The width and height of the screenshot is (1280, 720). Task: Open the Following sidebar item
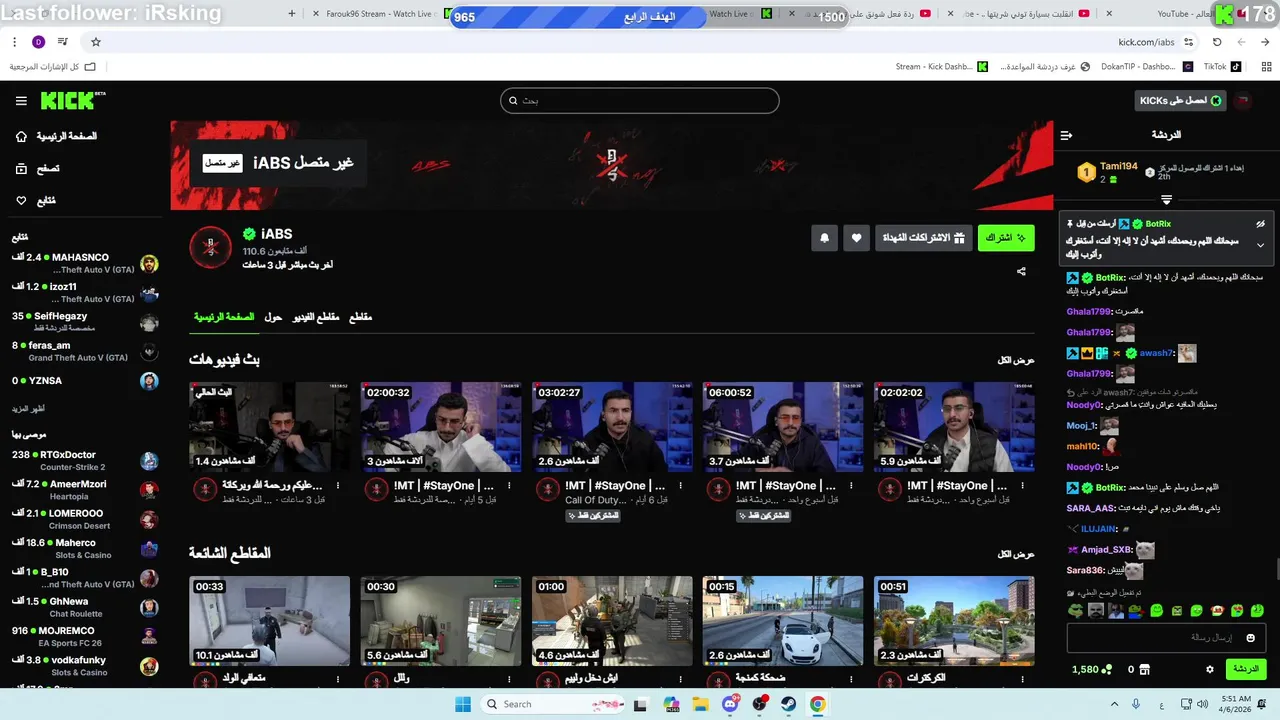pyautogui.click(x=37, y=201)
